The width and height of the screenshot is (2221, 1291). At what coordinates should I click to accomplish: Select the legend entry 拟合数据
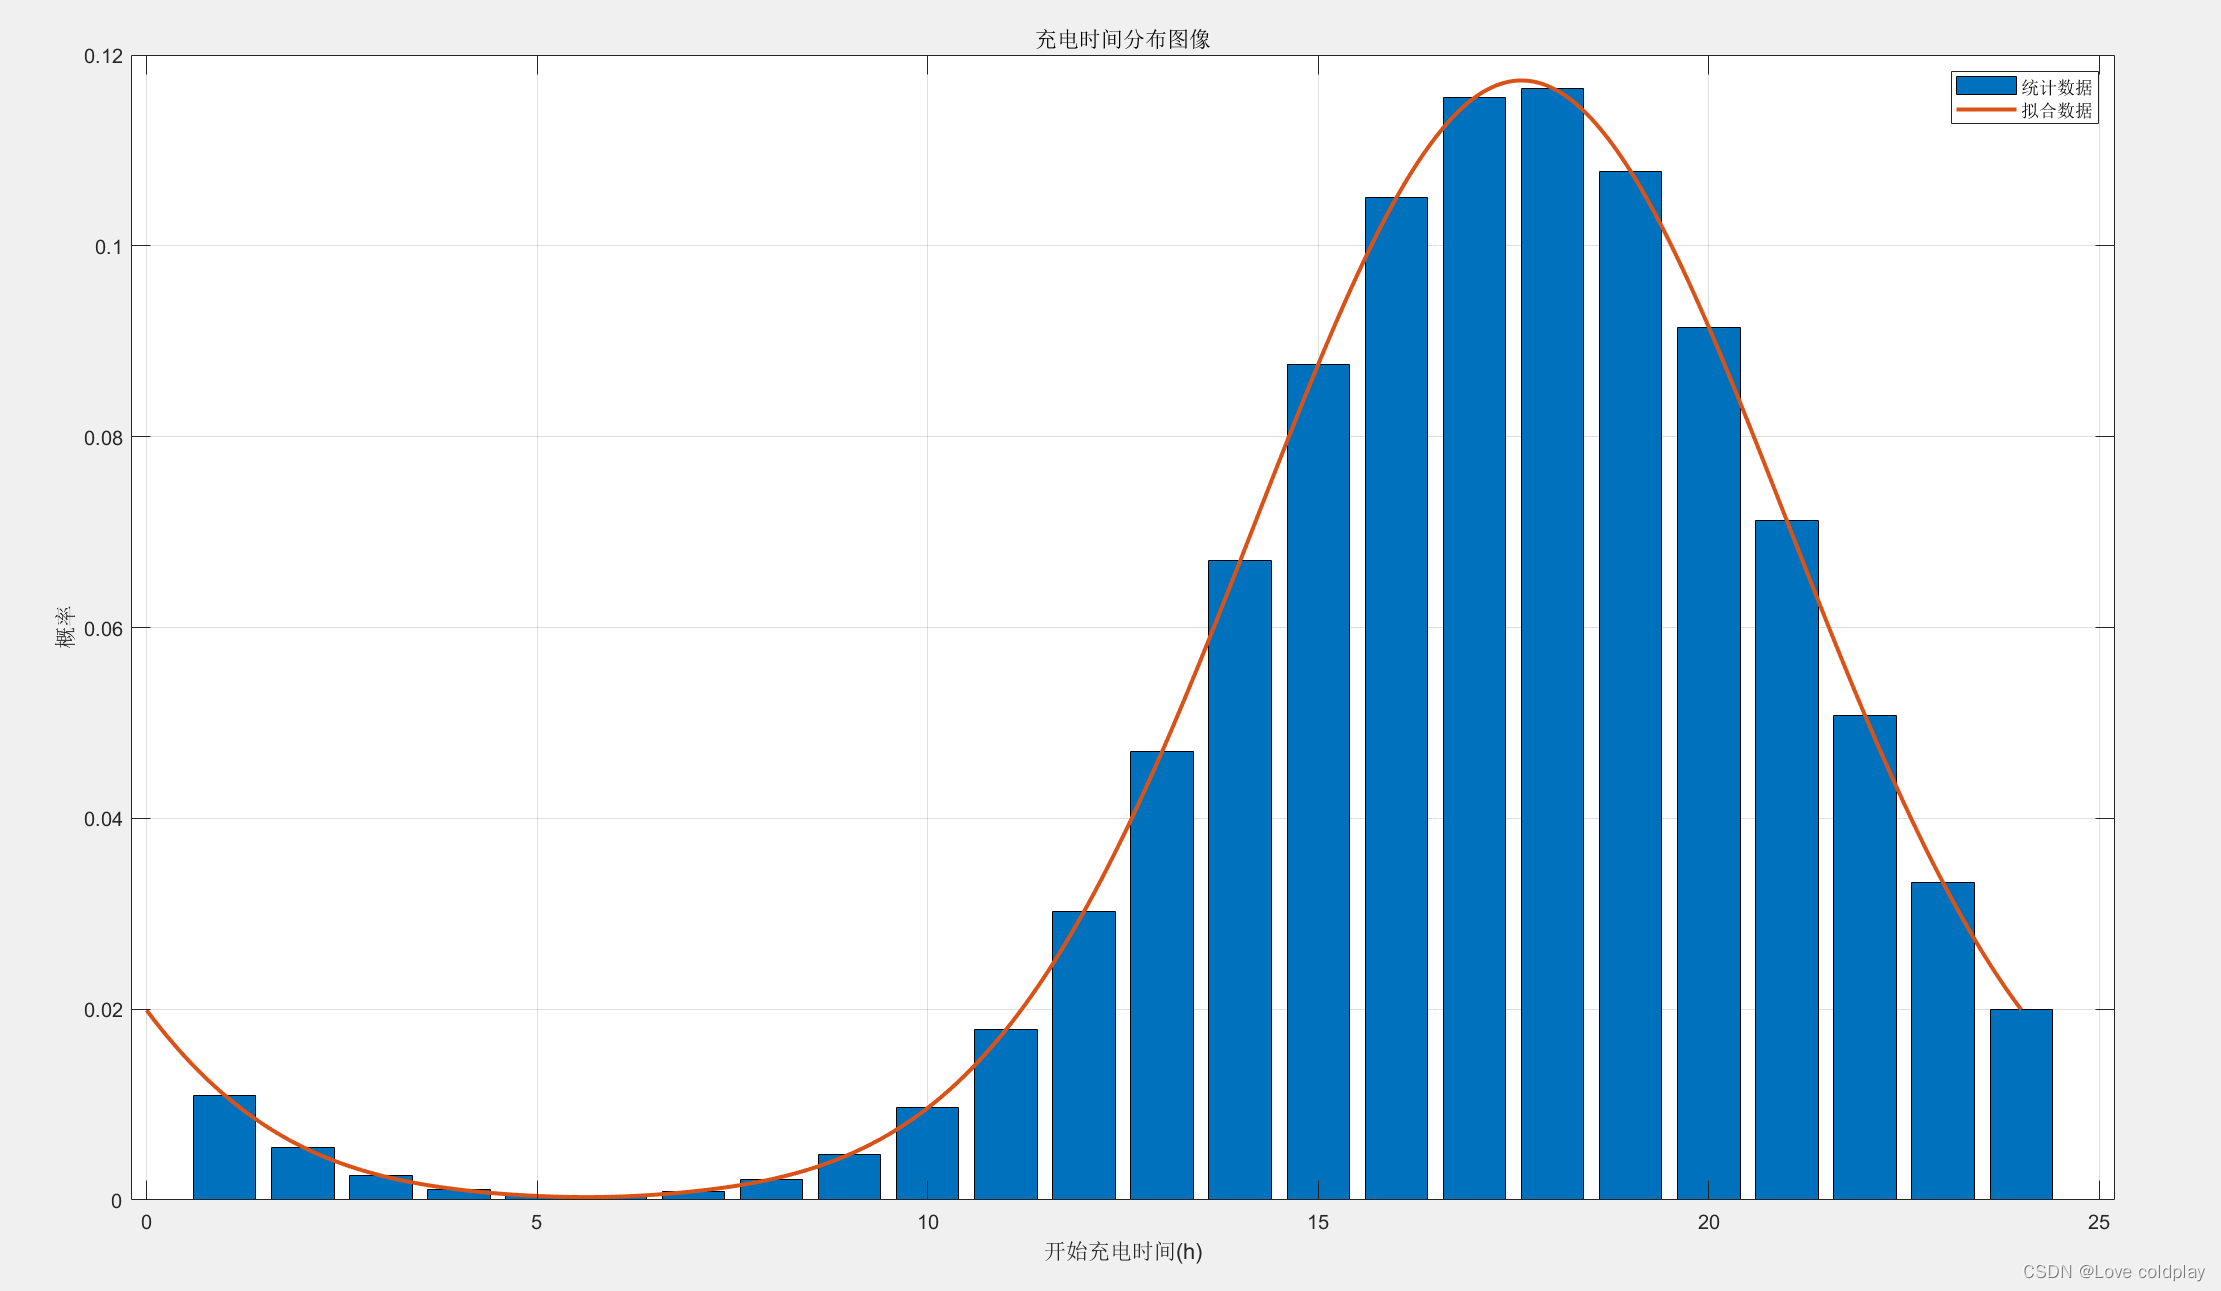[x=2057, y=110]
